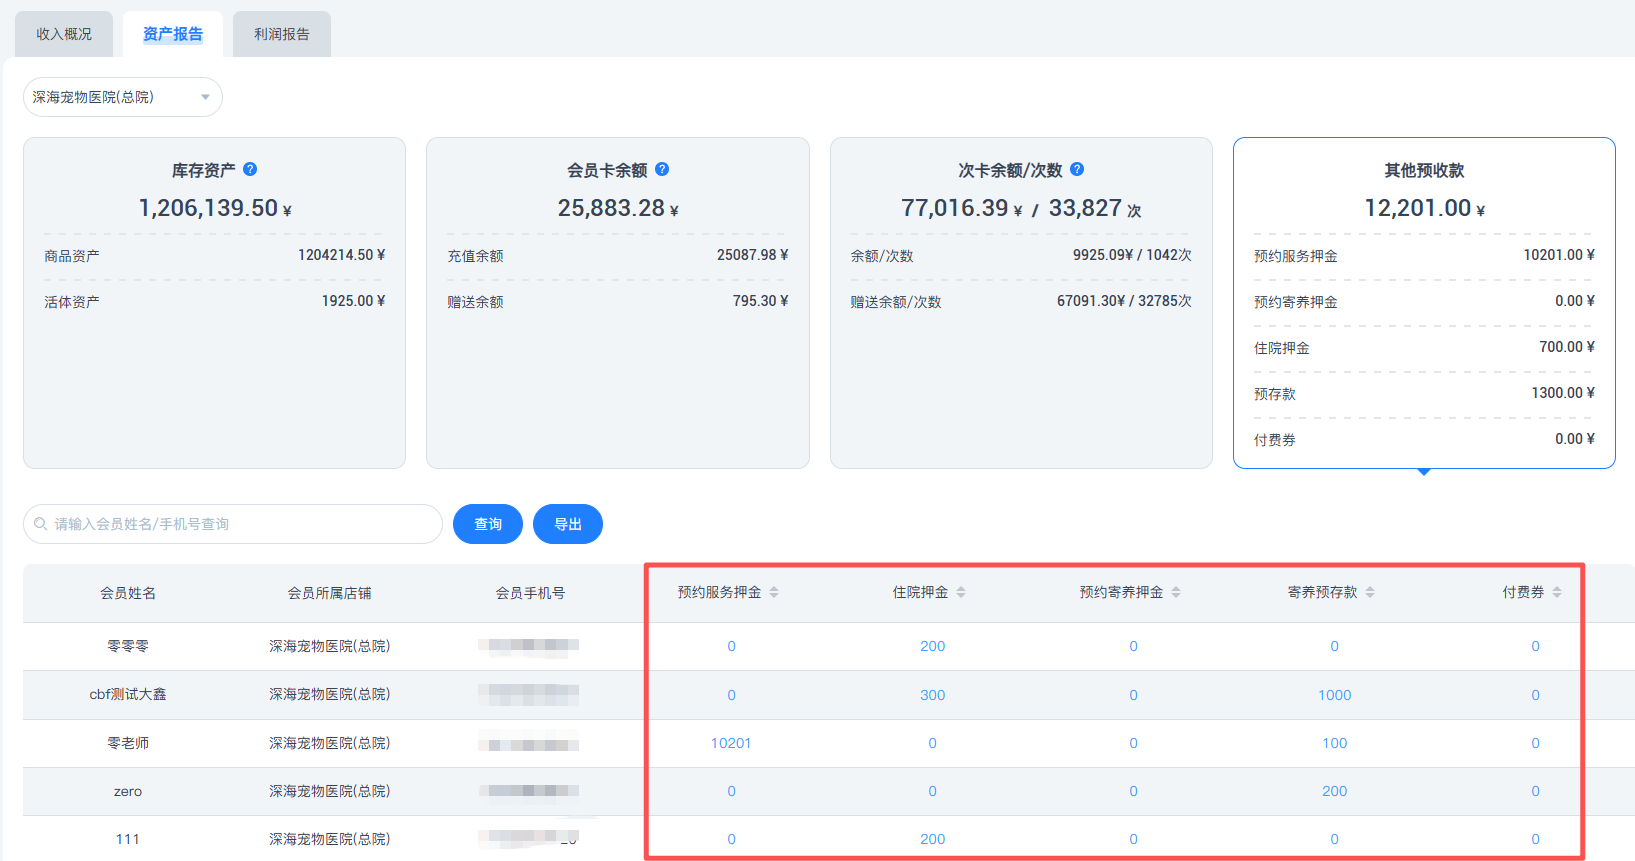1635x861 pixels.
Task: Sort by 预约寄养押金 column
Action: (x=1176, y=592)
